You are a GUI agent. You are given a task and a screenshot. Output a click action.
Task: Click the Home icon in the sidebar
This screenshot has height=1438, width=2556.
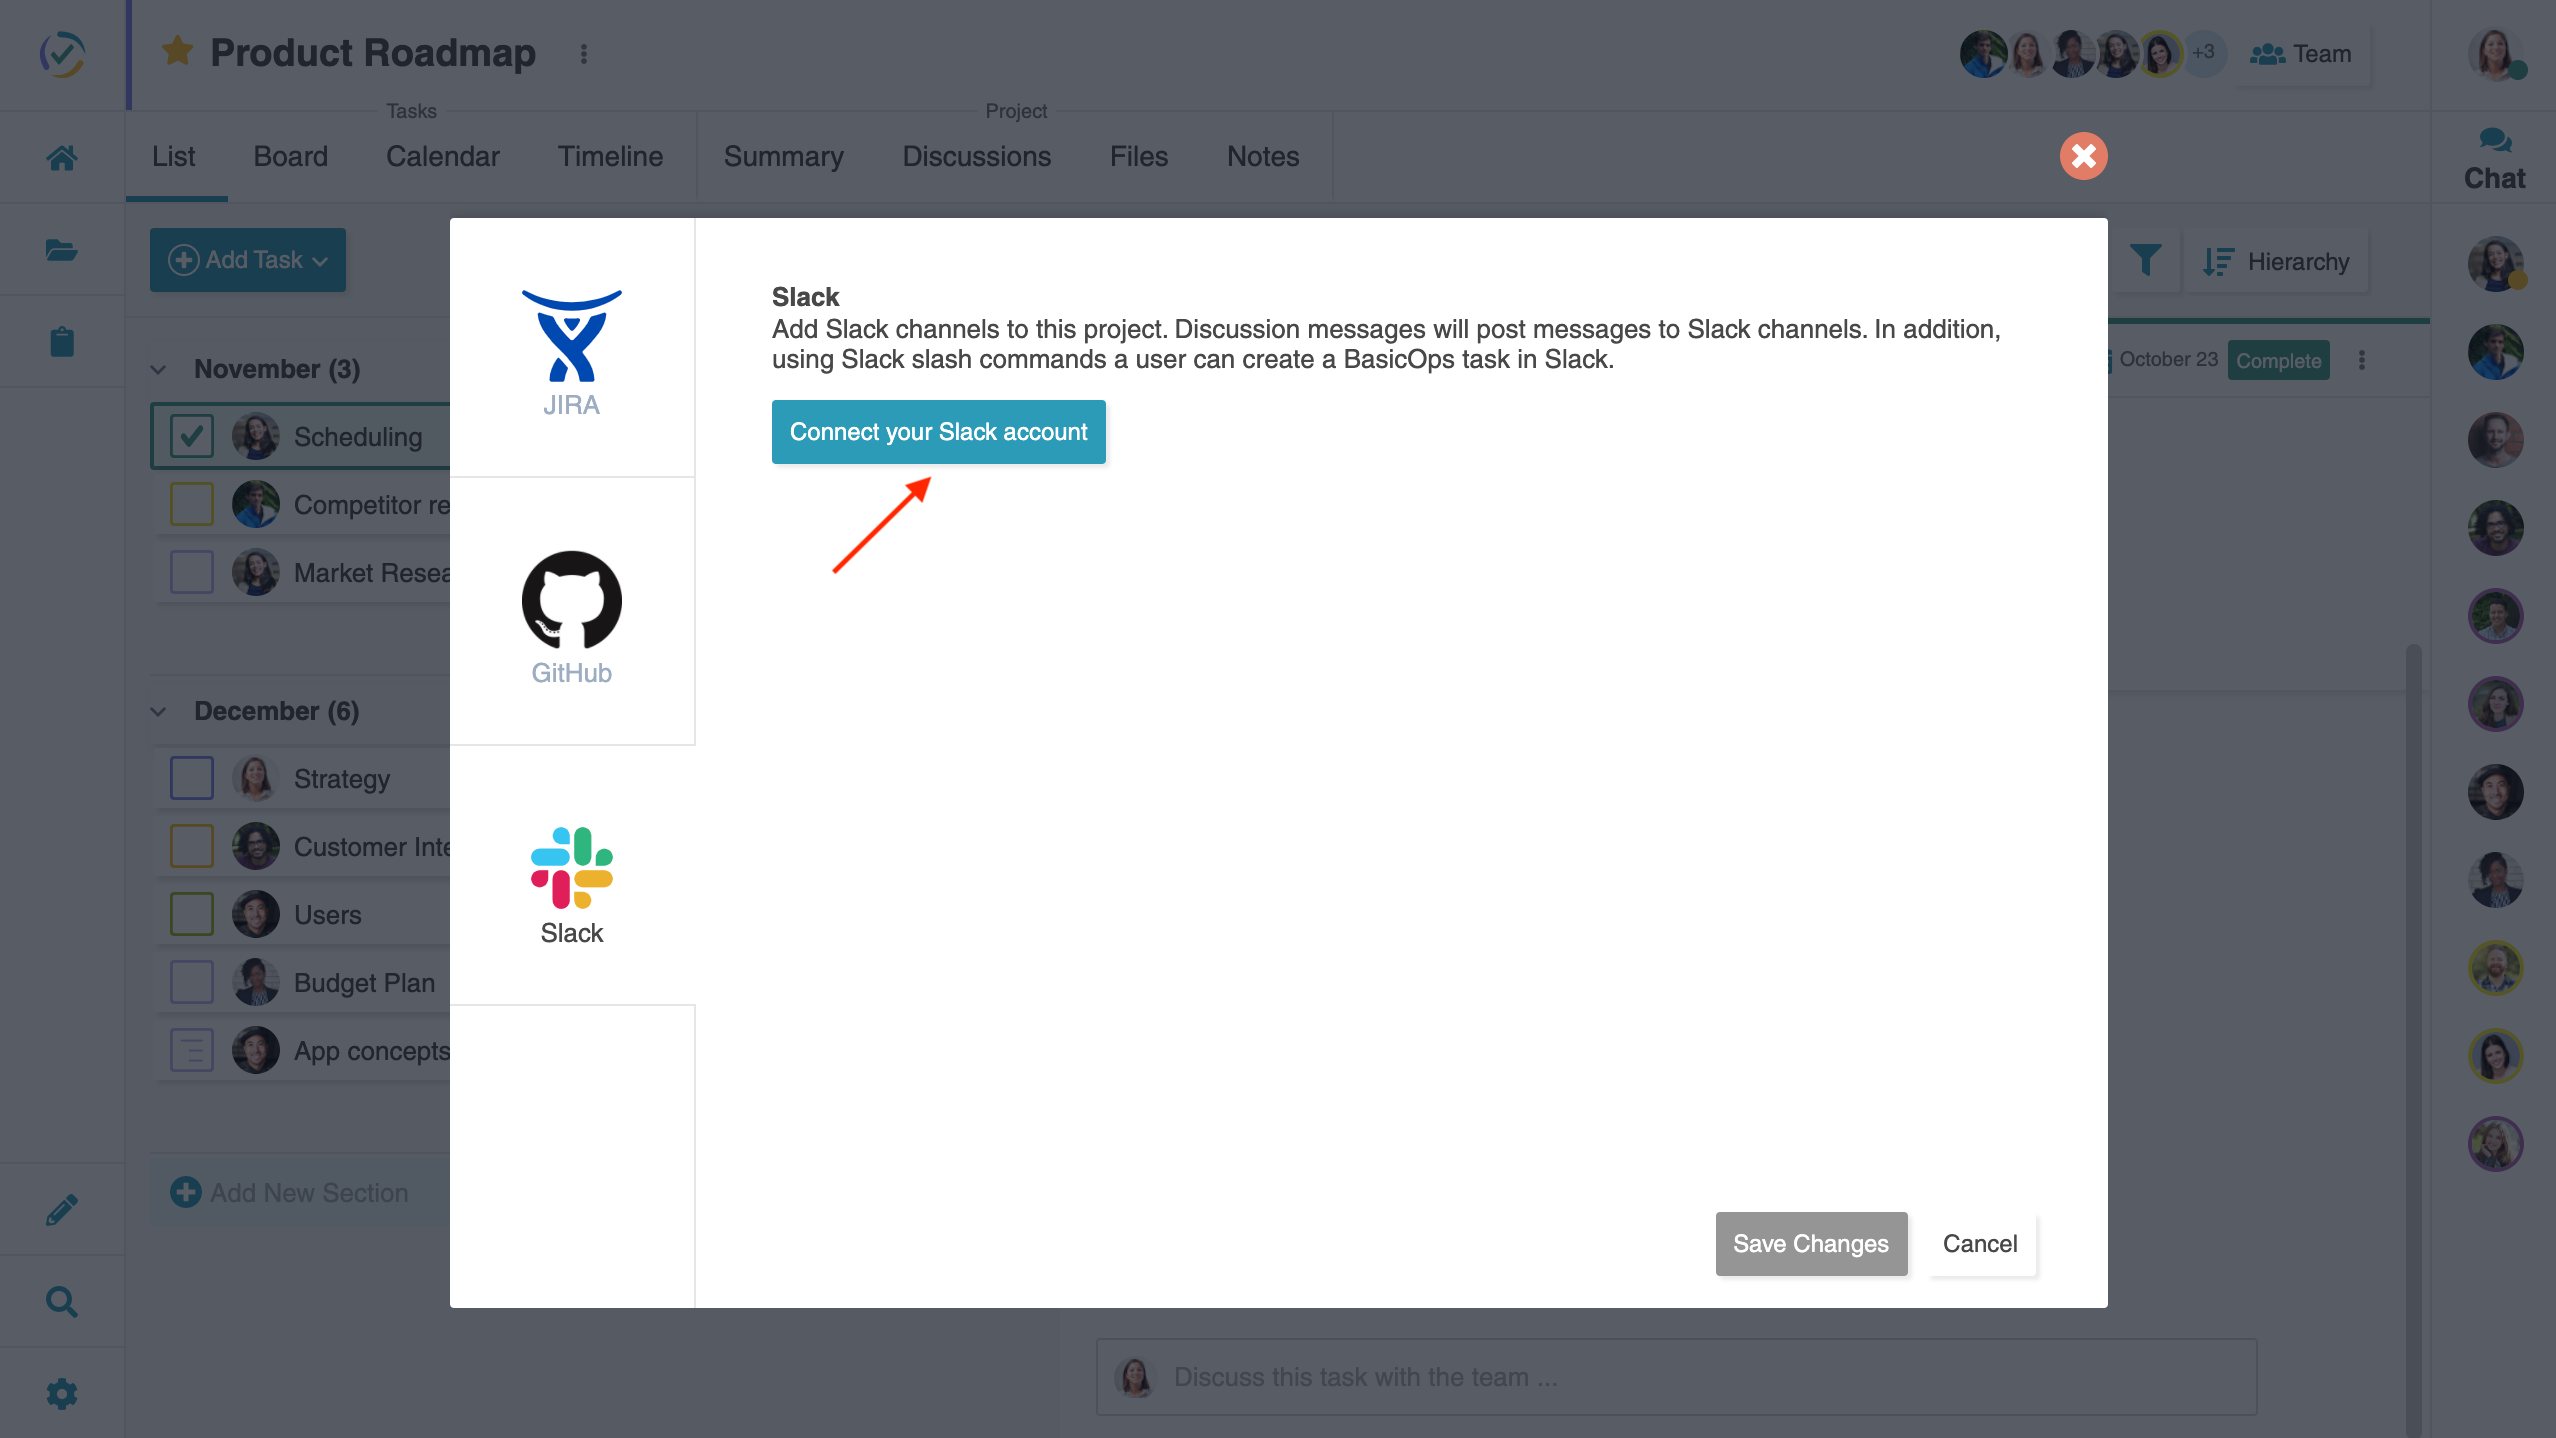pos(62,157)
